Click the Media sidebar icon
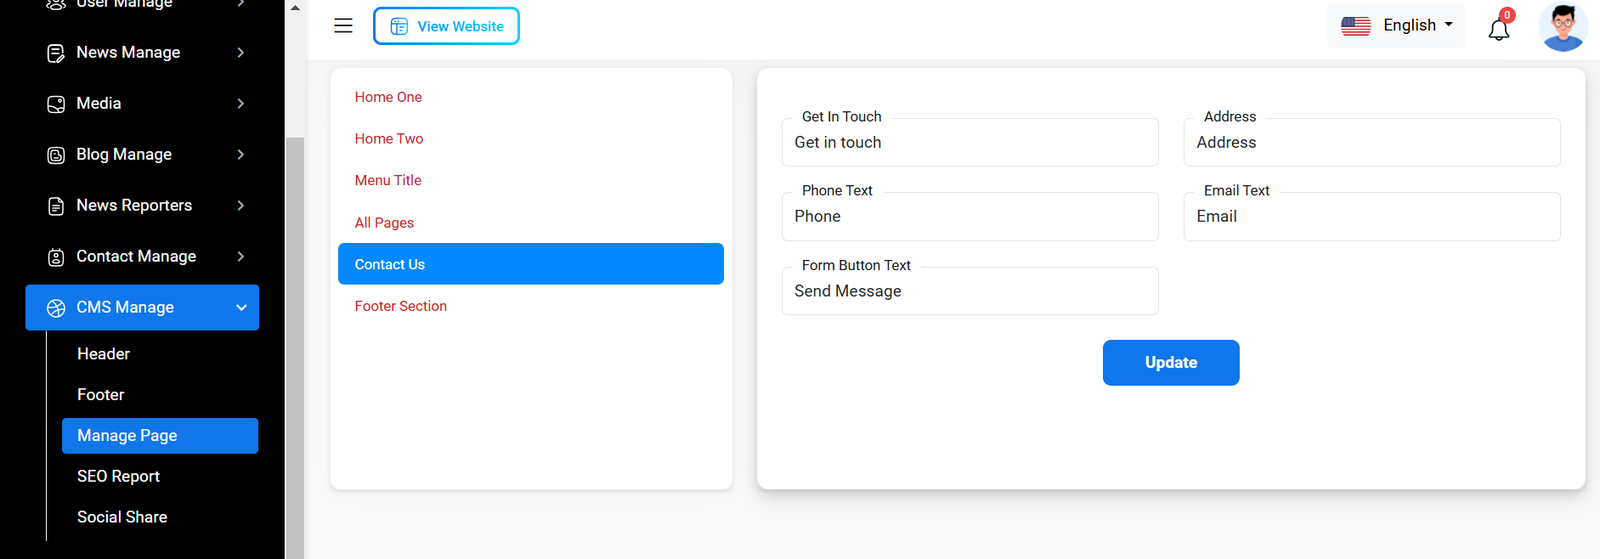The height and width of the screenshot is (559, 1600). tap(56, 104)
